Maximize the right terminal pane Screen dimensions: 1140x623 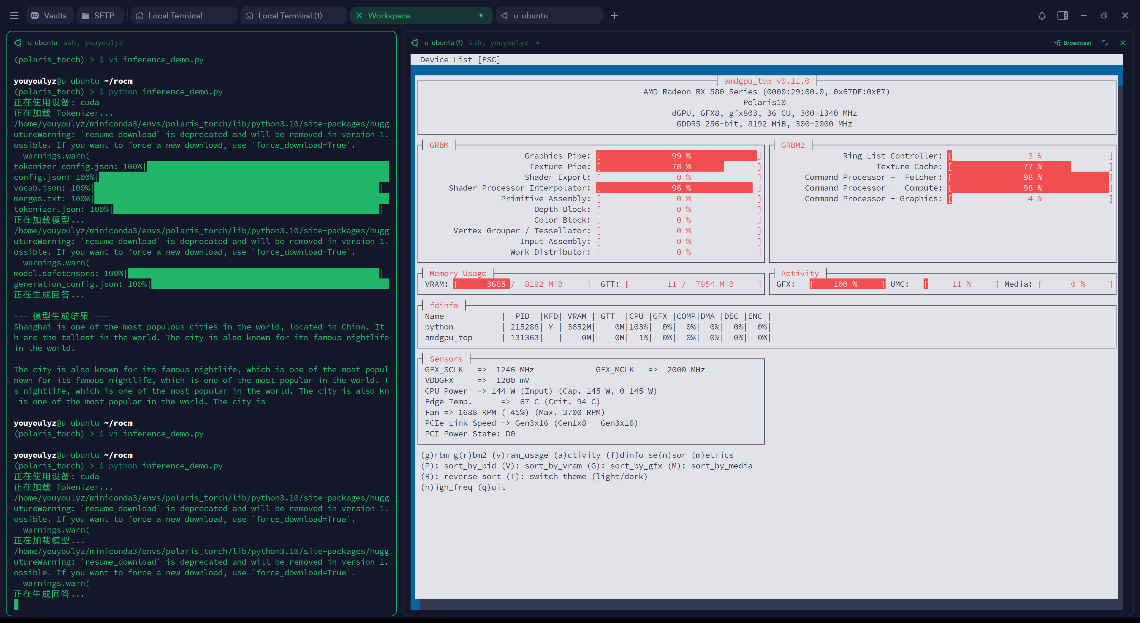[1105, 43]
